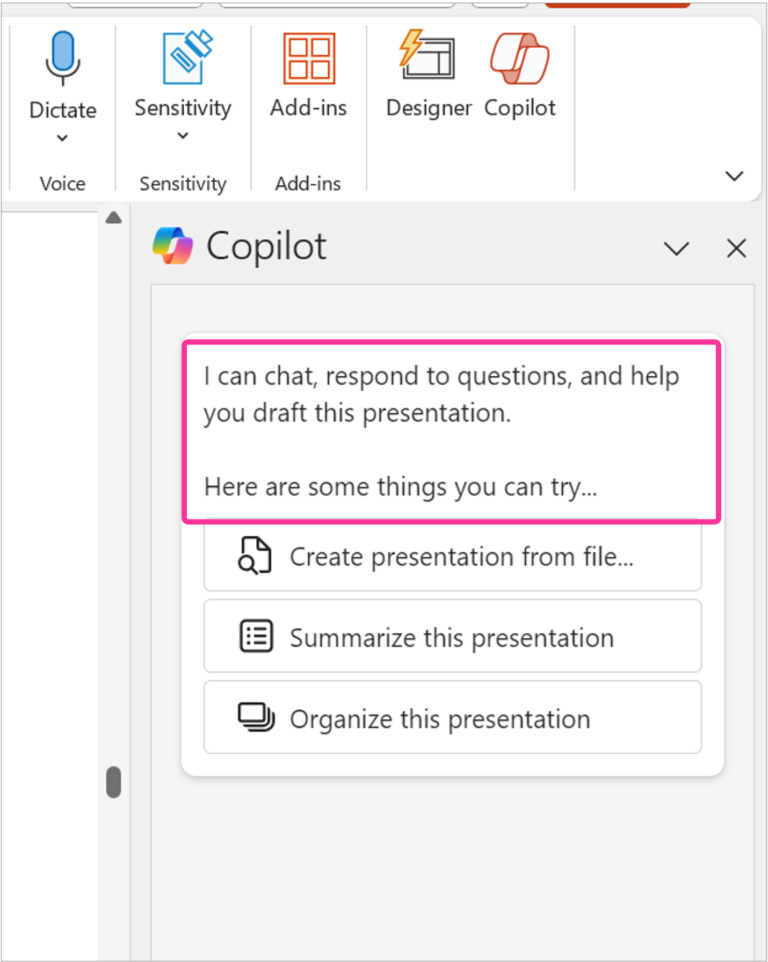Click the Voice group label
The width and height of the screenshot is (768, 962).
pyautogui.click(x=62, y=183)
